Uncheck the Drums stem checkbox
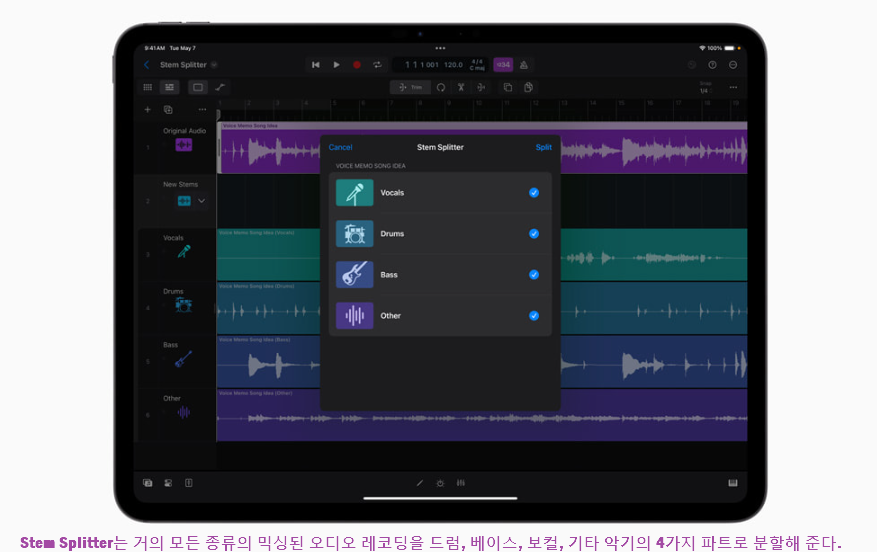 point(534,234)
